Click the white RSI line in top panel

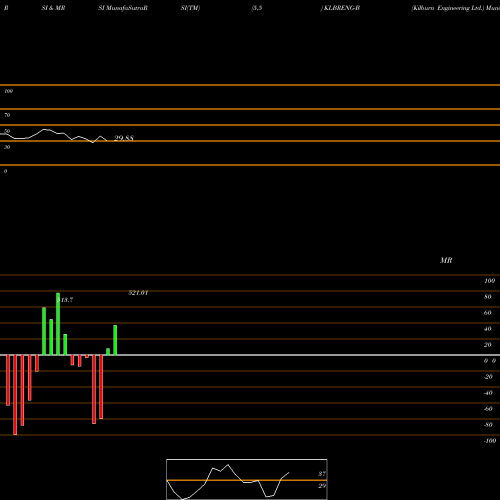point(53,136)
